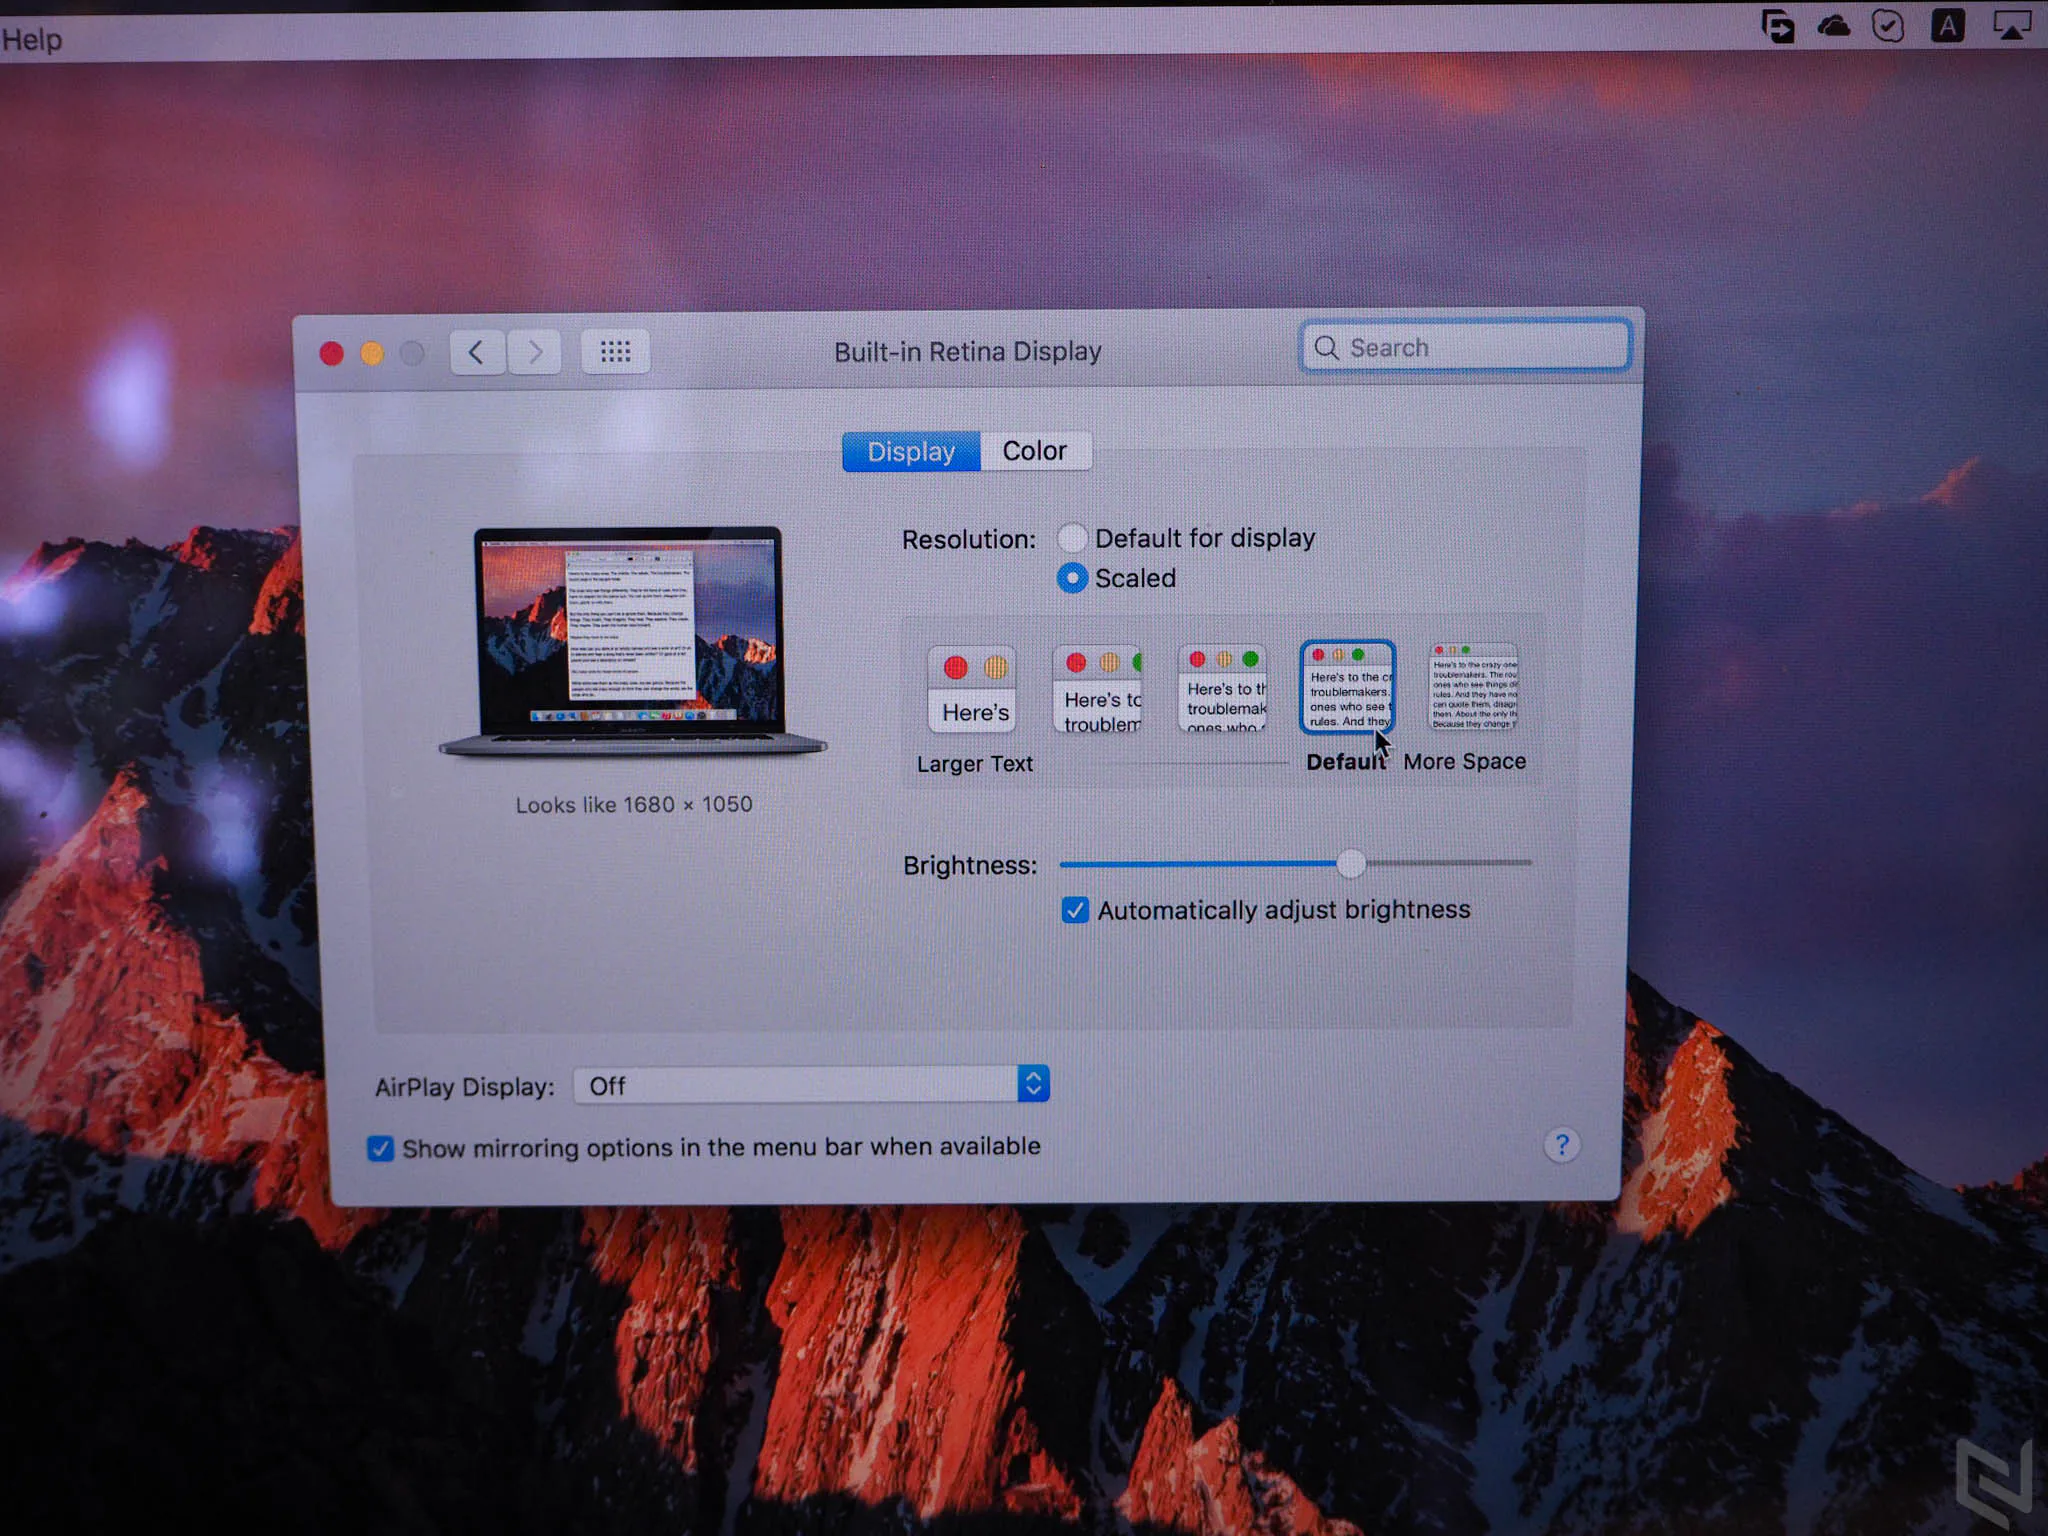This screenshot has height=1536, width=2048.
Task: Select the 'Scaled' resolution option
Action: (1072, 578)
